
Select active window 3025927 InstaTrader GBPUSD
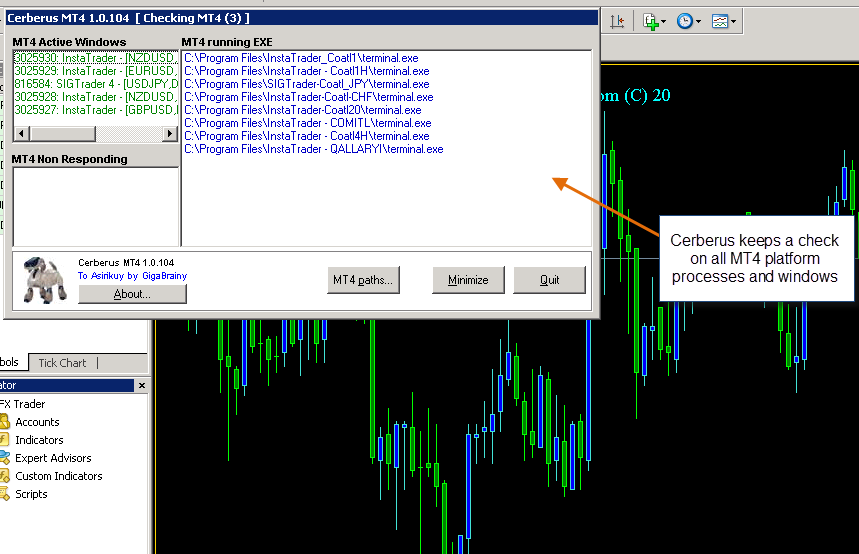click(x=96, y=110)
